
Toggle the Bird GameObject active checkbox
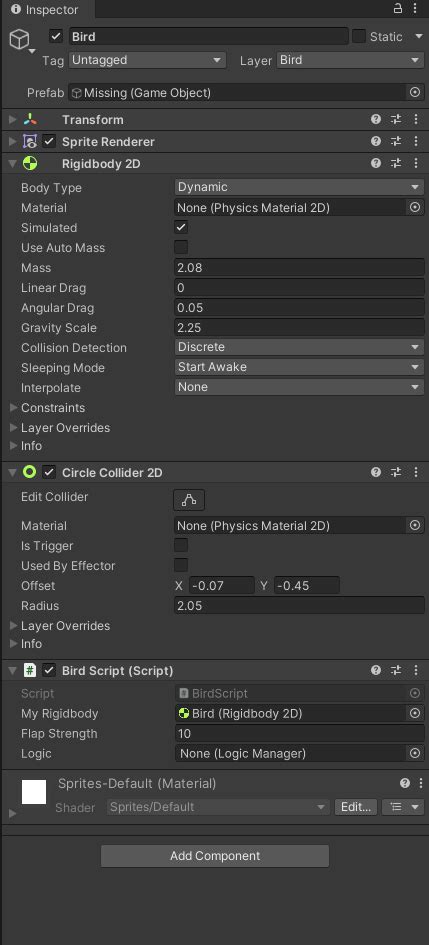click(56, 36)
